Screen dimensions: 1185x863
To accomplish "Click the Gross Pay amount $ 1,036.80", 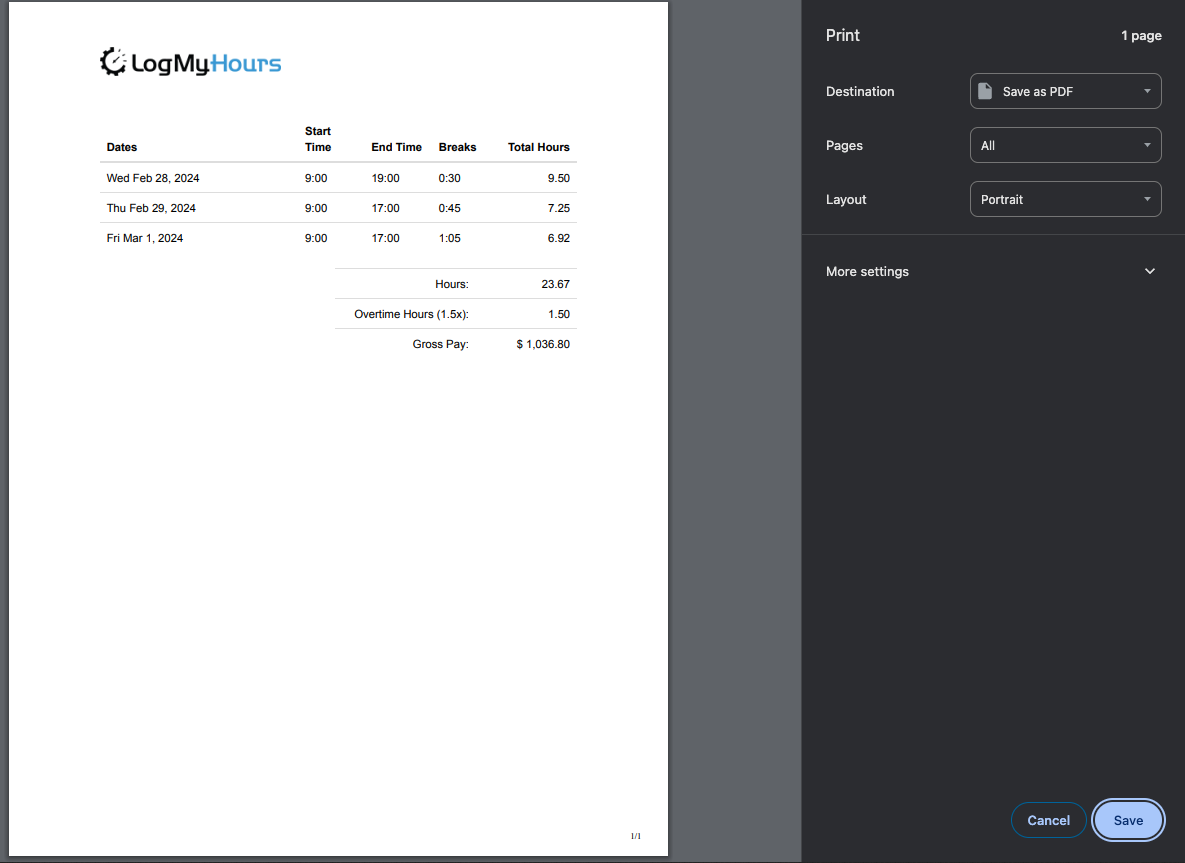I will 543,344.
